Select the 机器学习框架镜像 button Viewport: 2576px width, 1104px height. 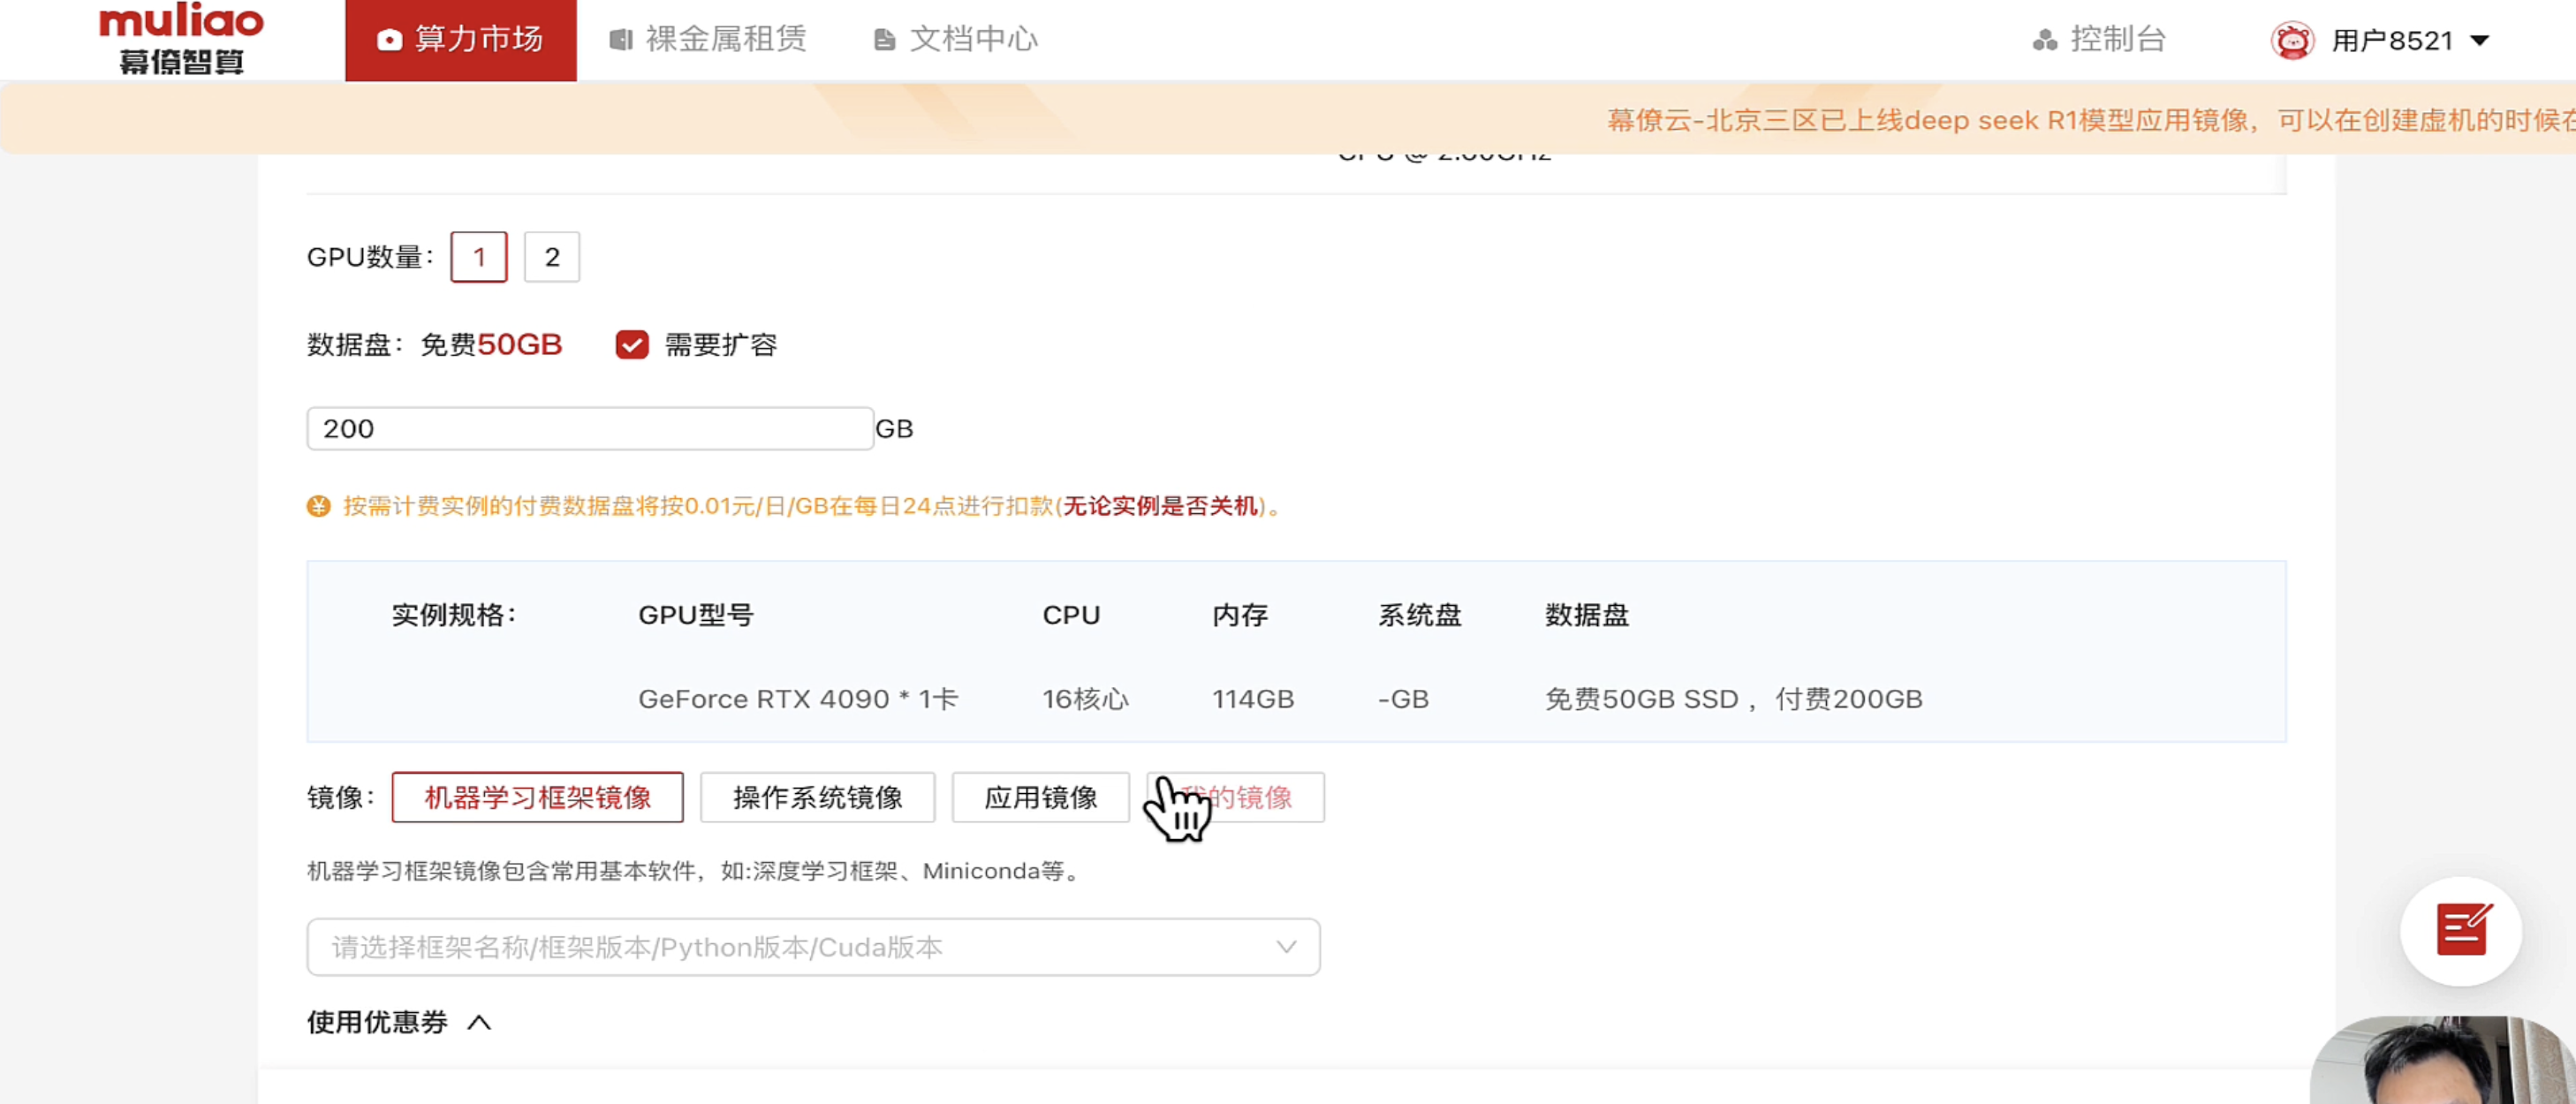click(537, 797)
